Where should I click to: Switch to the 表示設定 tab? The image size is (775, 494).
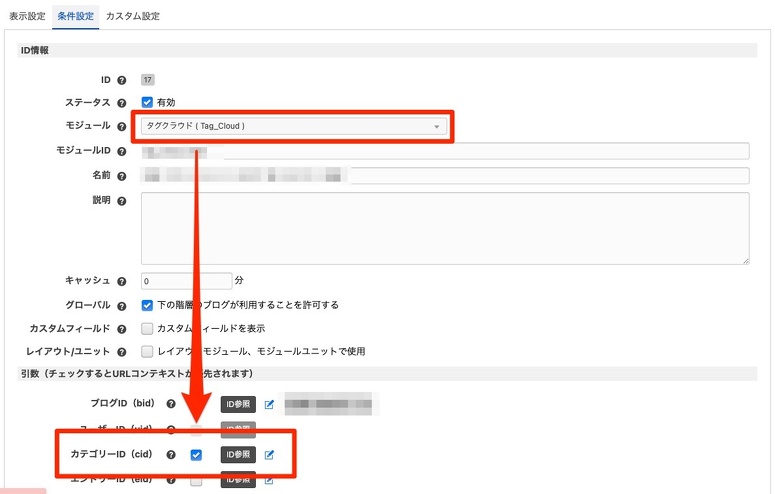(27, 16)
